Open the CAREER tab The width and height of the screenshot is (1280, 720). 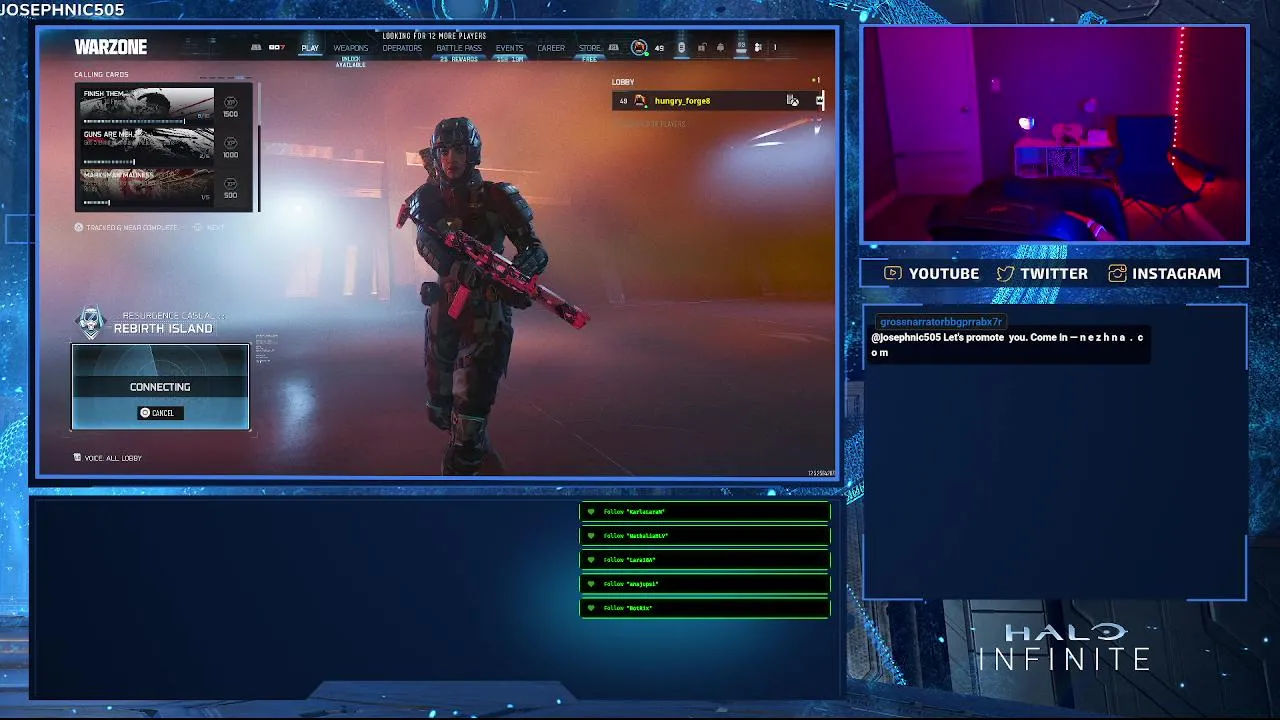pos(551,48)
